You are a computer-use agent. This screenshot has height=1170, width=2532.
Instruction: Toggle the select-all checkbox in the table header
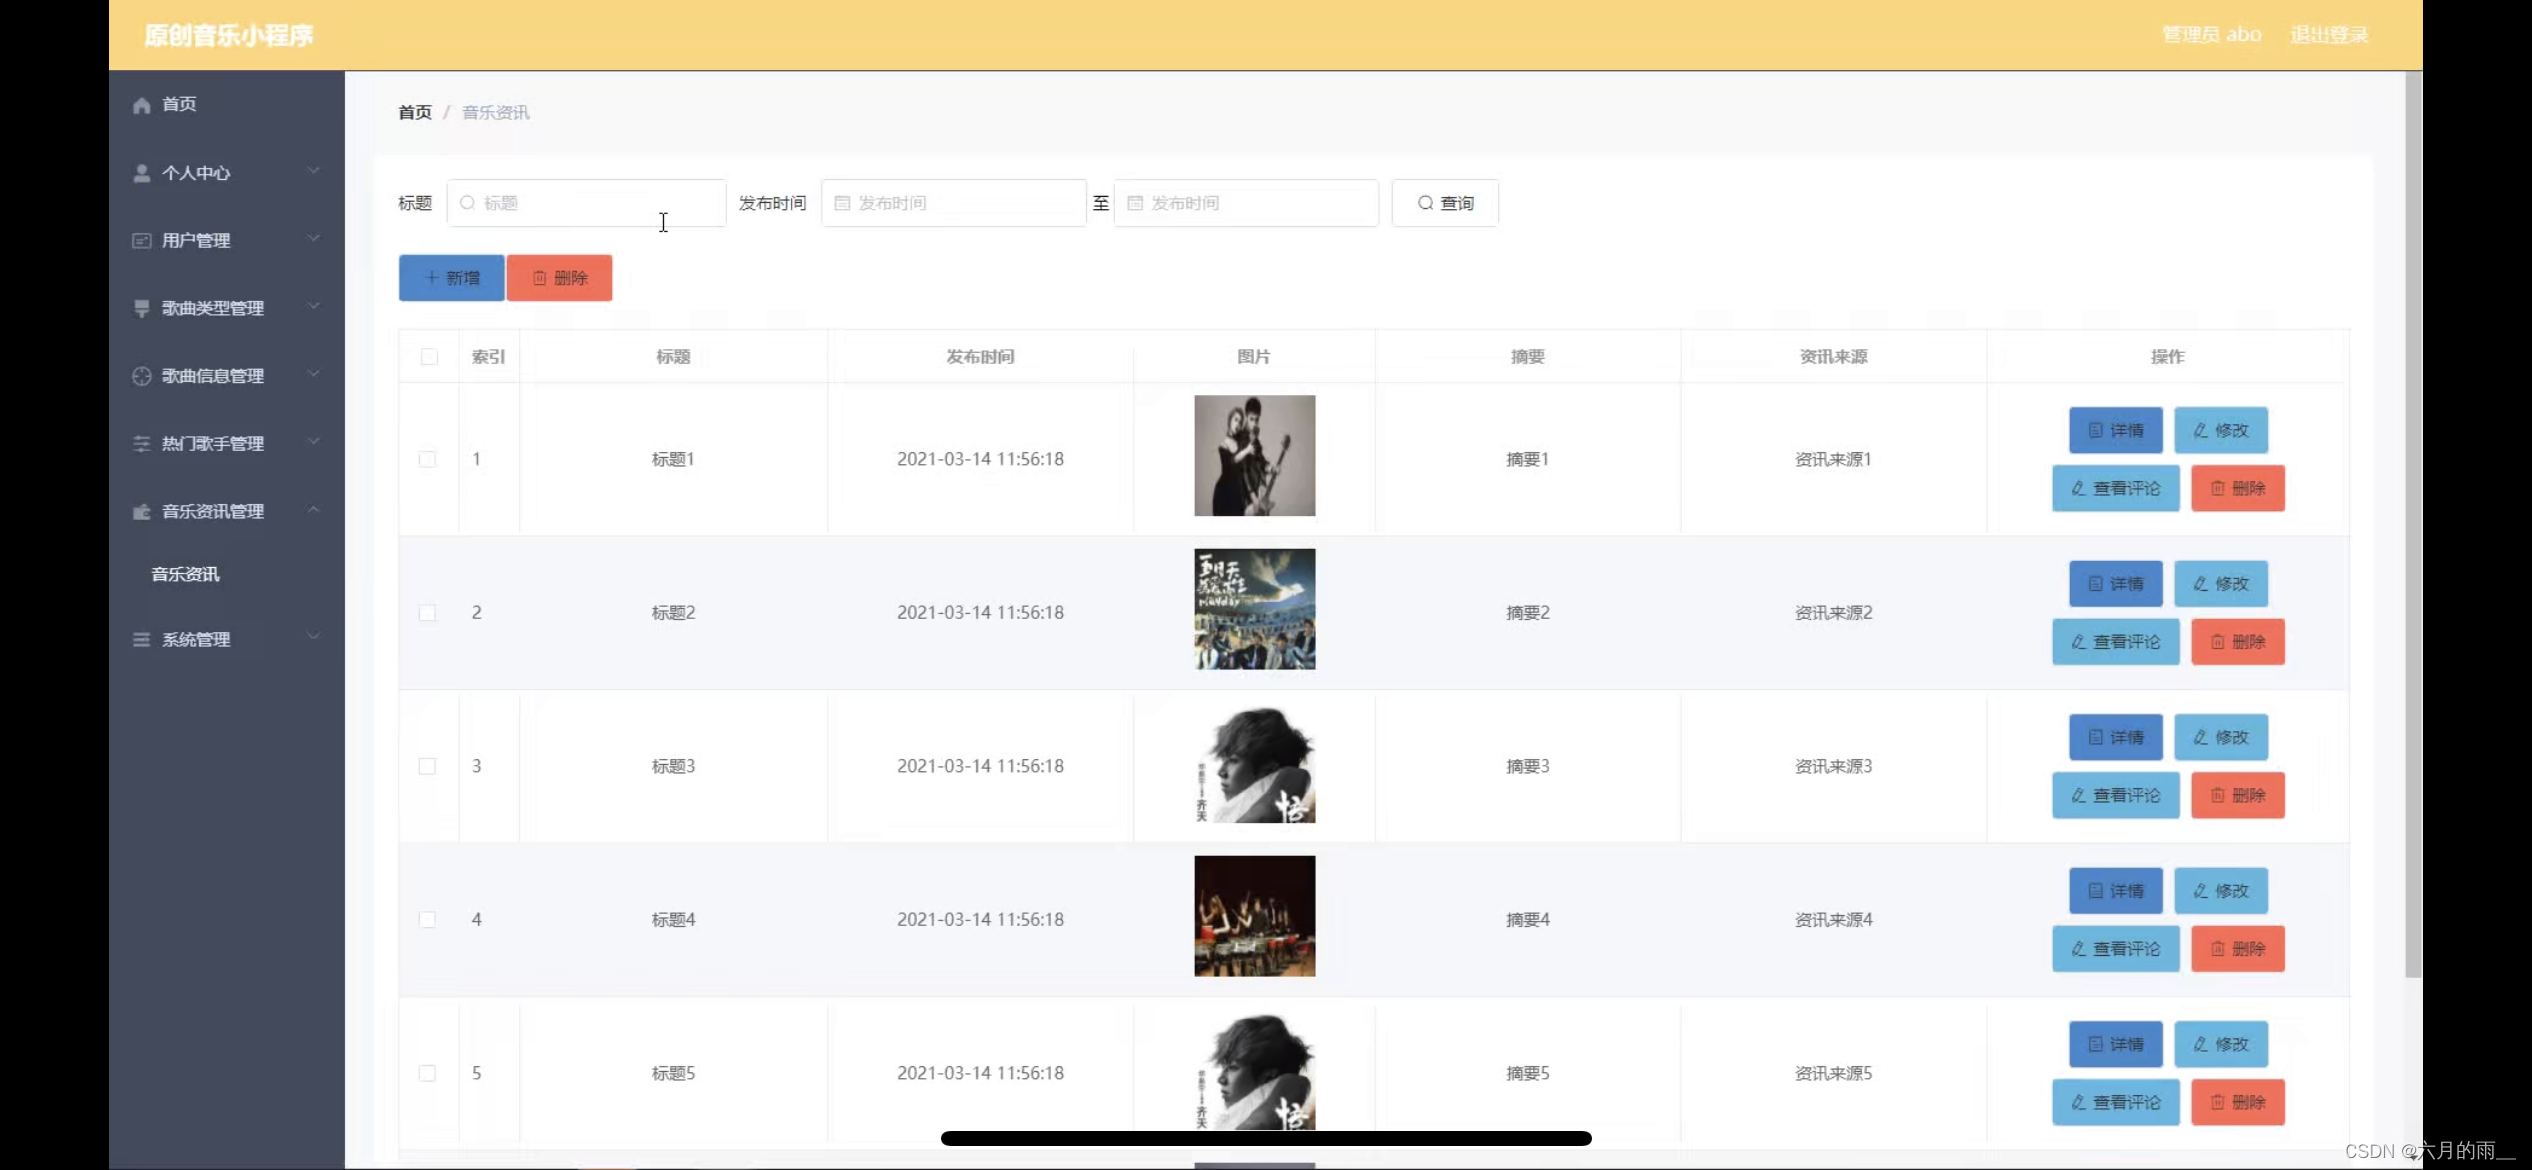[x=429, y=357]
